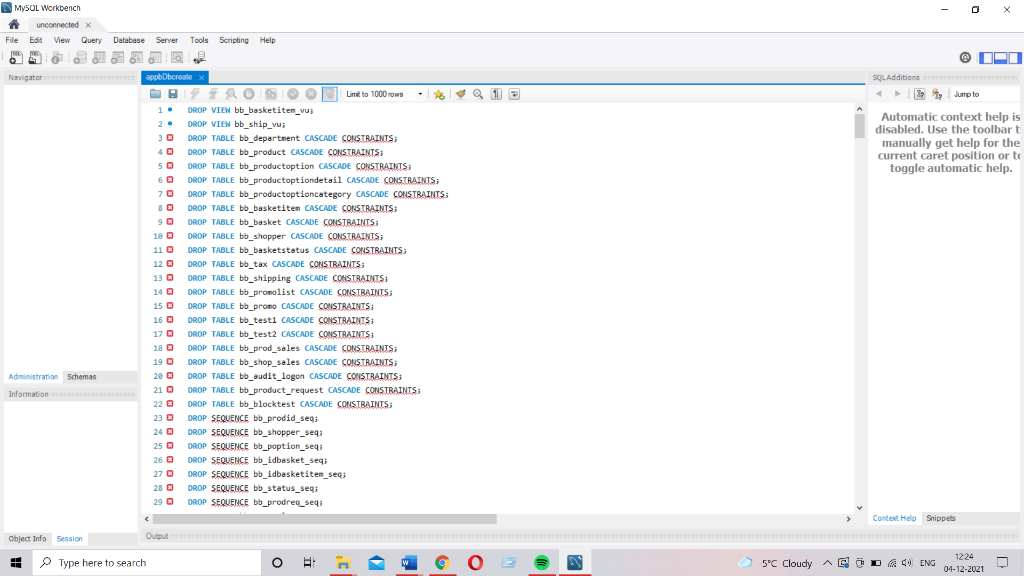Toggle continue-on-error execution button
Screen dimensions: 1024x576
tap(271, 94)
